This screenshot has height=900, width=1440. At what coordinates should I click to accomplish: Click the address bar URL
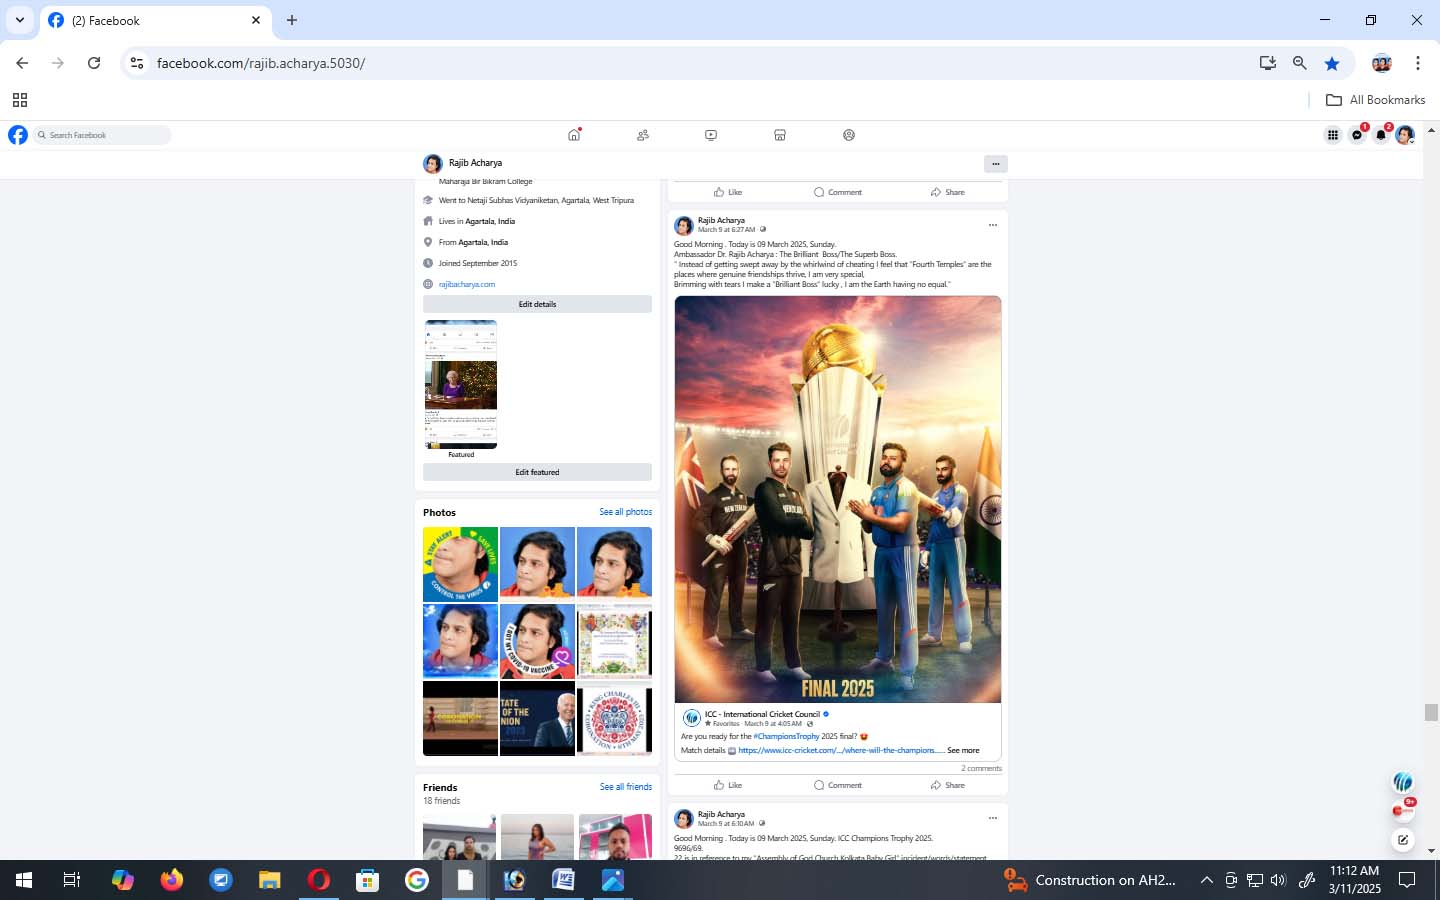coord(261,63)
